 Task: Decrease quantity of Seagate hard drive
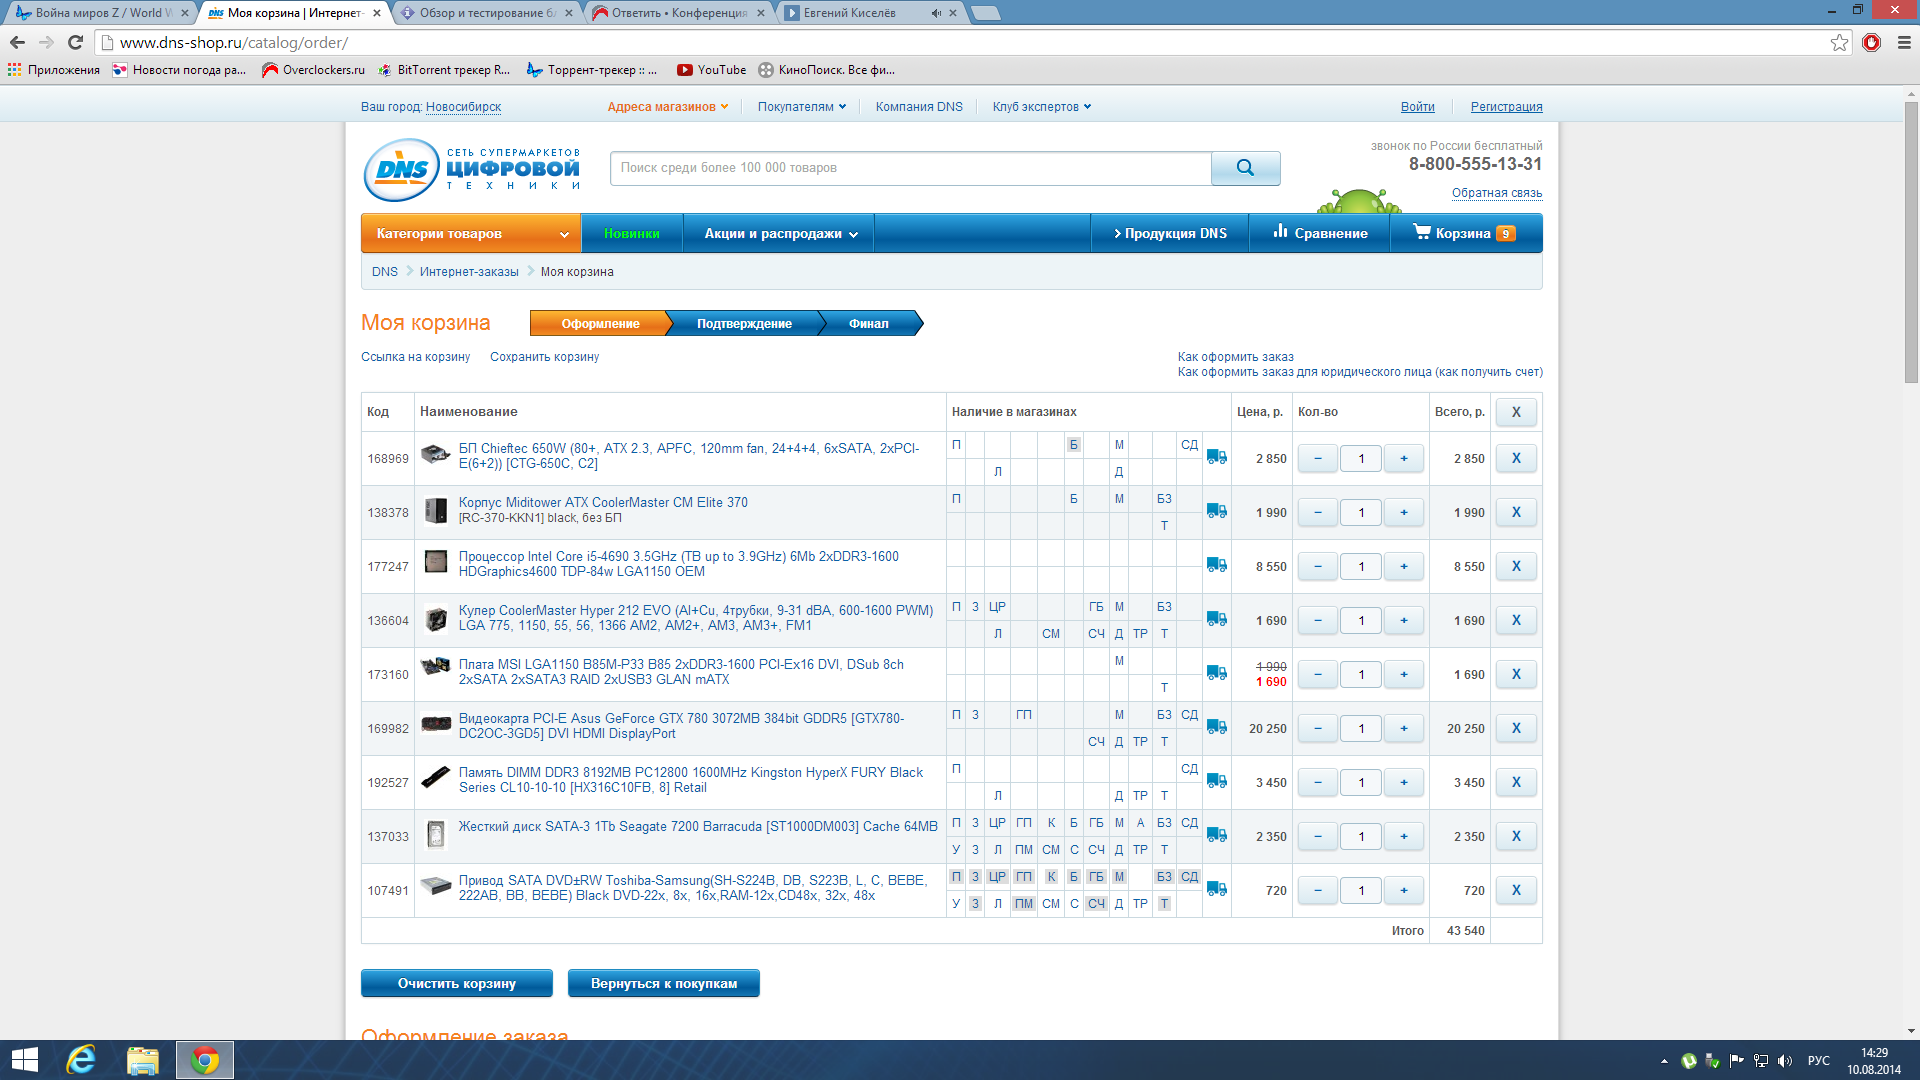[1317, 837]
